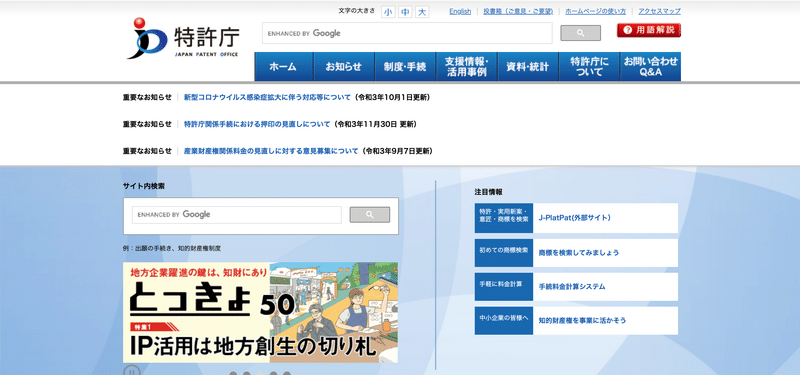Image resolution: width=800 pixels, height=375 pixels.
Task: Click the 手軽に料金計算 label box
Action: coord(504,287)
